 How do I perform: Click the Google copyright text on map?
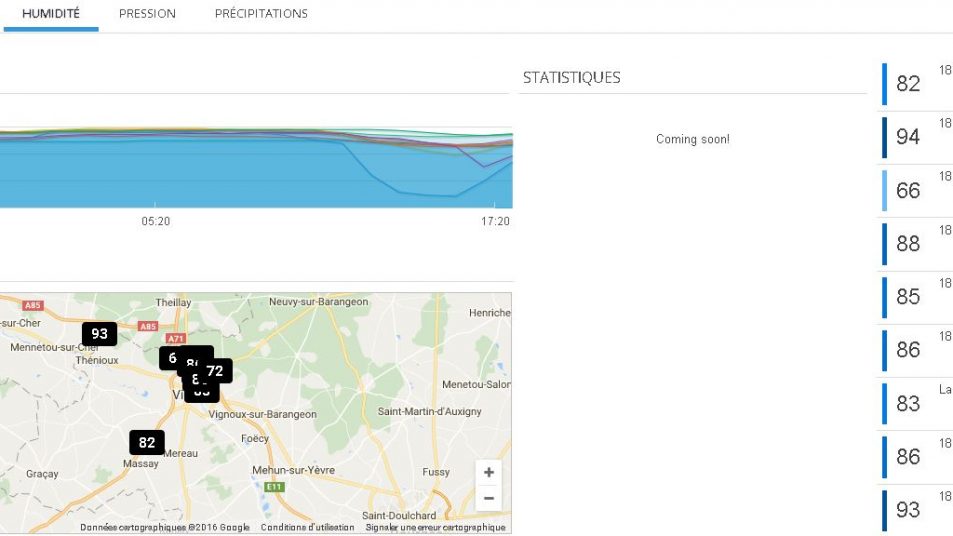165,528
